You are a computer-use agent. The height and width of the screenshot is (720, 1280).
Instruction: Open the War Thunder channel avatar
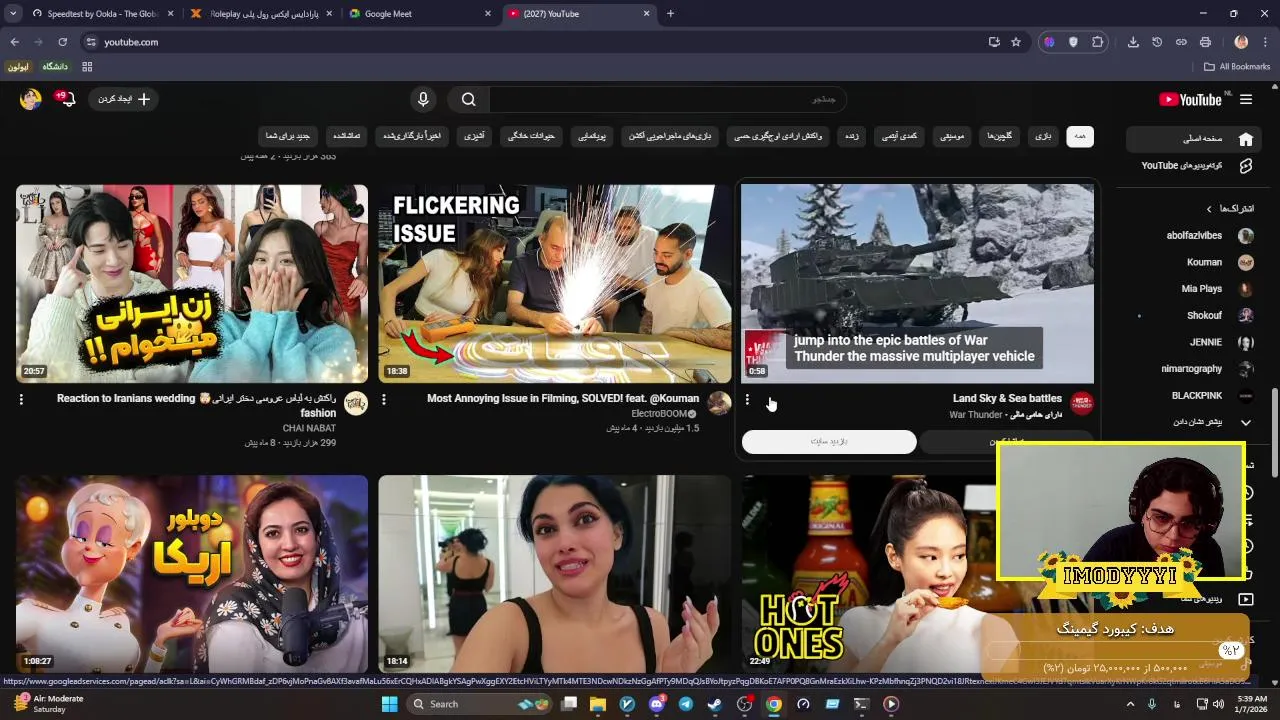[x=1081, y=404]
